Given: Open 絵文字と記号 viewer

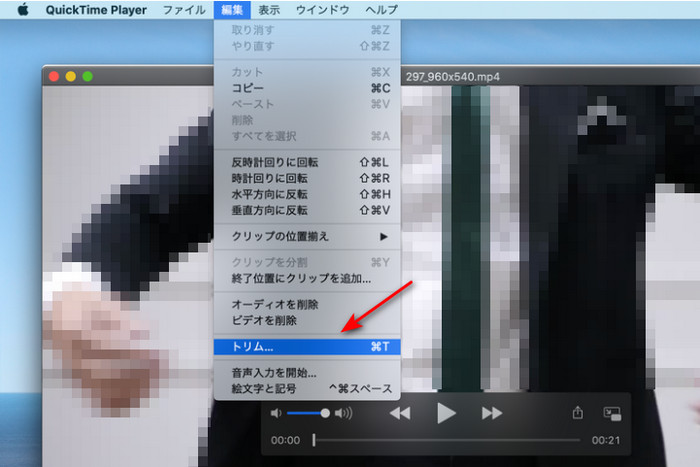Looking at the screenshot, I should coord(307,388).
